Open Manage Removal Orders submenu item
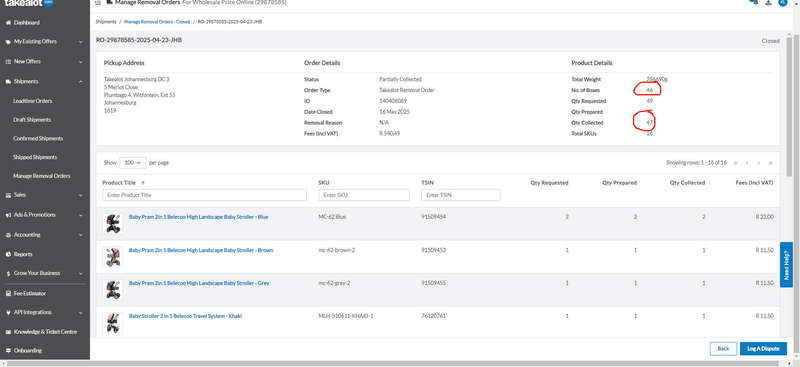This screenshot has width=800, height=367. [x=42, y=176]
